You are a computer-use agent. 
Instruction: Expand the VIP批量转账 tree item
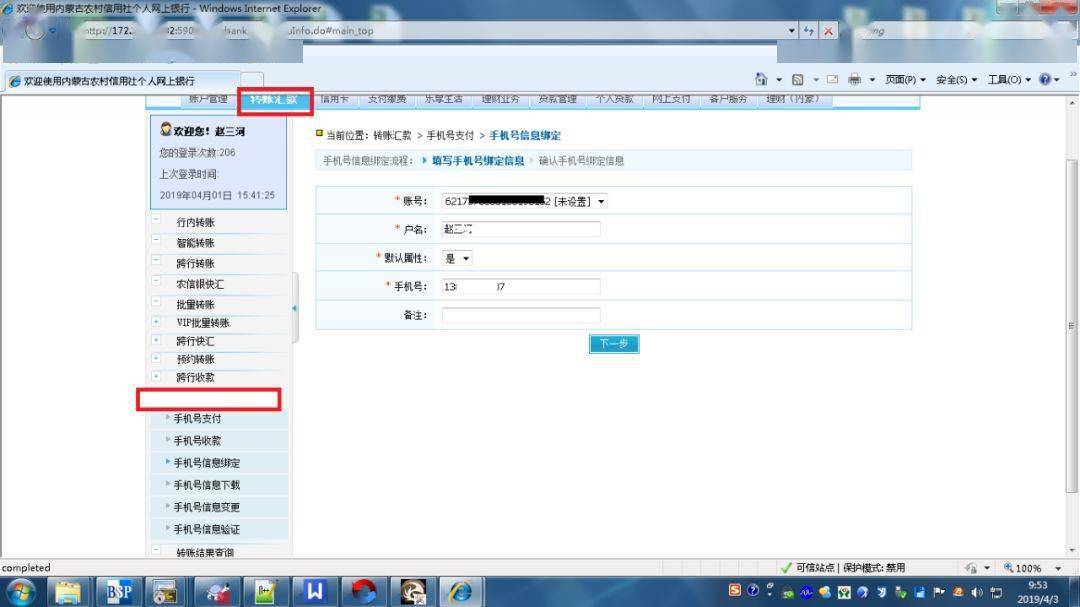point(156,322)
